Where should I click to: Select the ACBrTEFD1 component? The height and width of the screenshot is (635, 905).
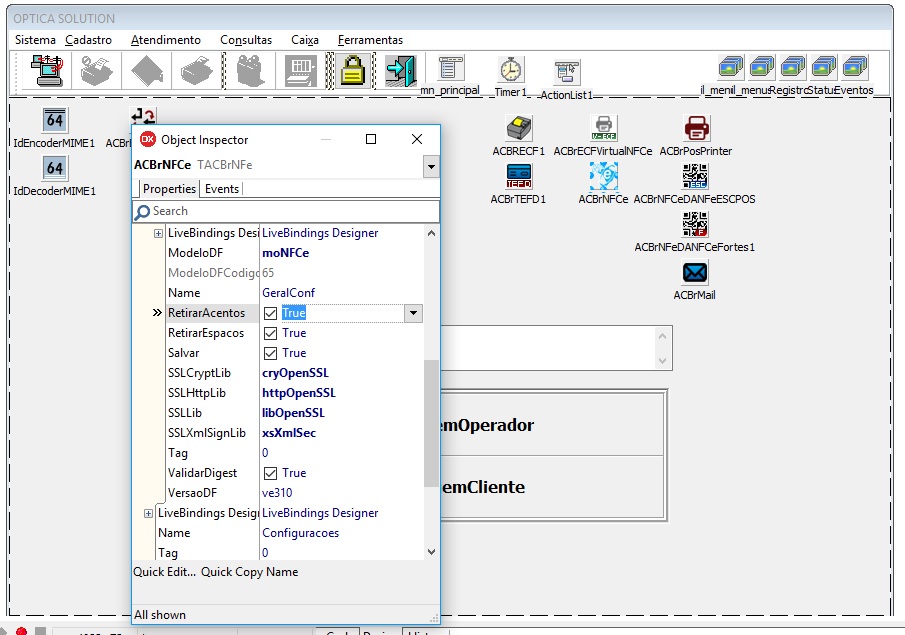[519, 175]
